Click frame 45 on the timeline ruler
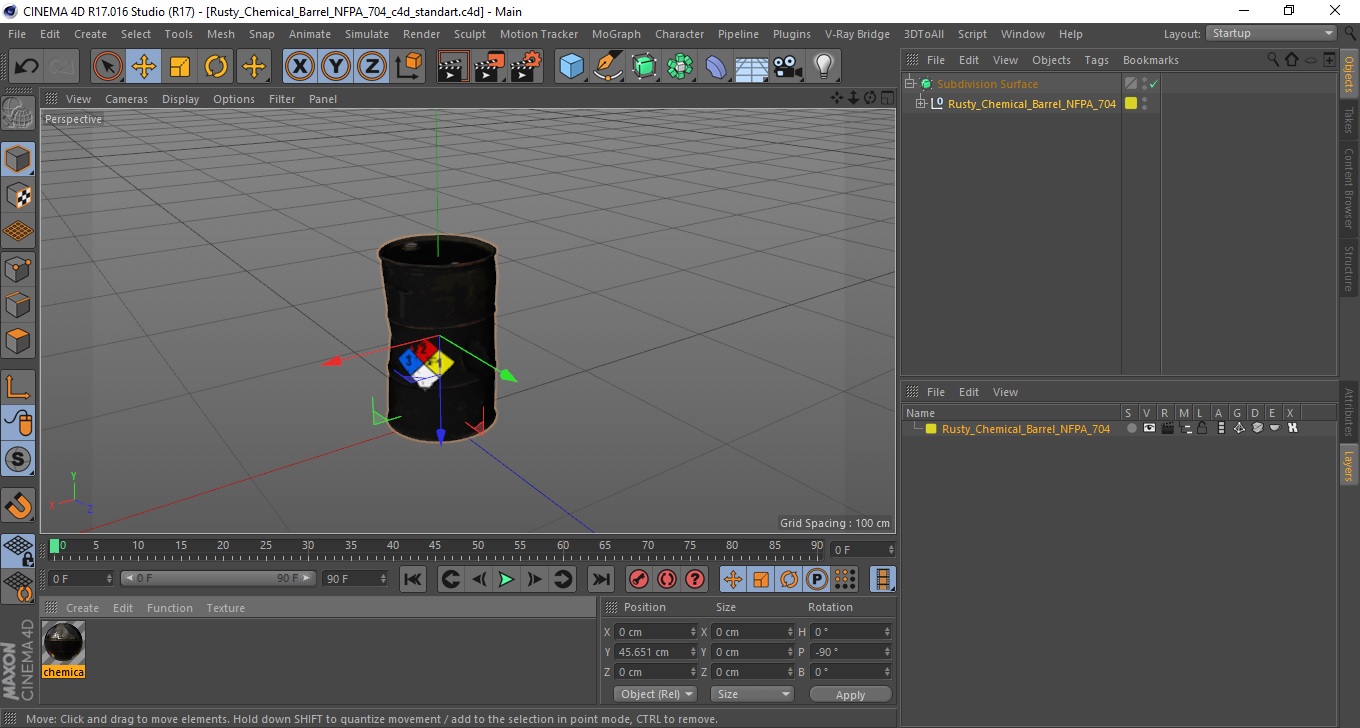Image resolution: width=1360 pixels, height=728 pixels. pyautogui.click(x=436, y=546)
